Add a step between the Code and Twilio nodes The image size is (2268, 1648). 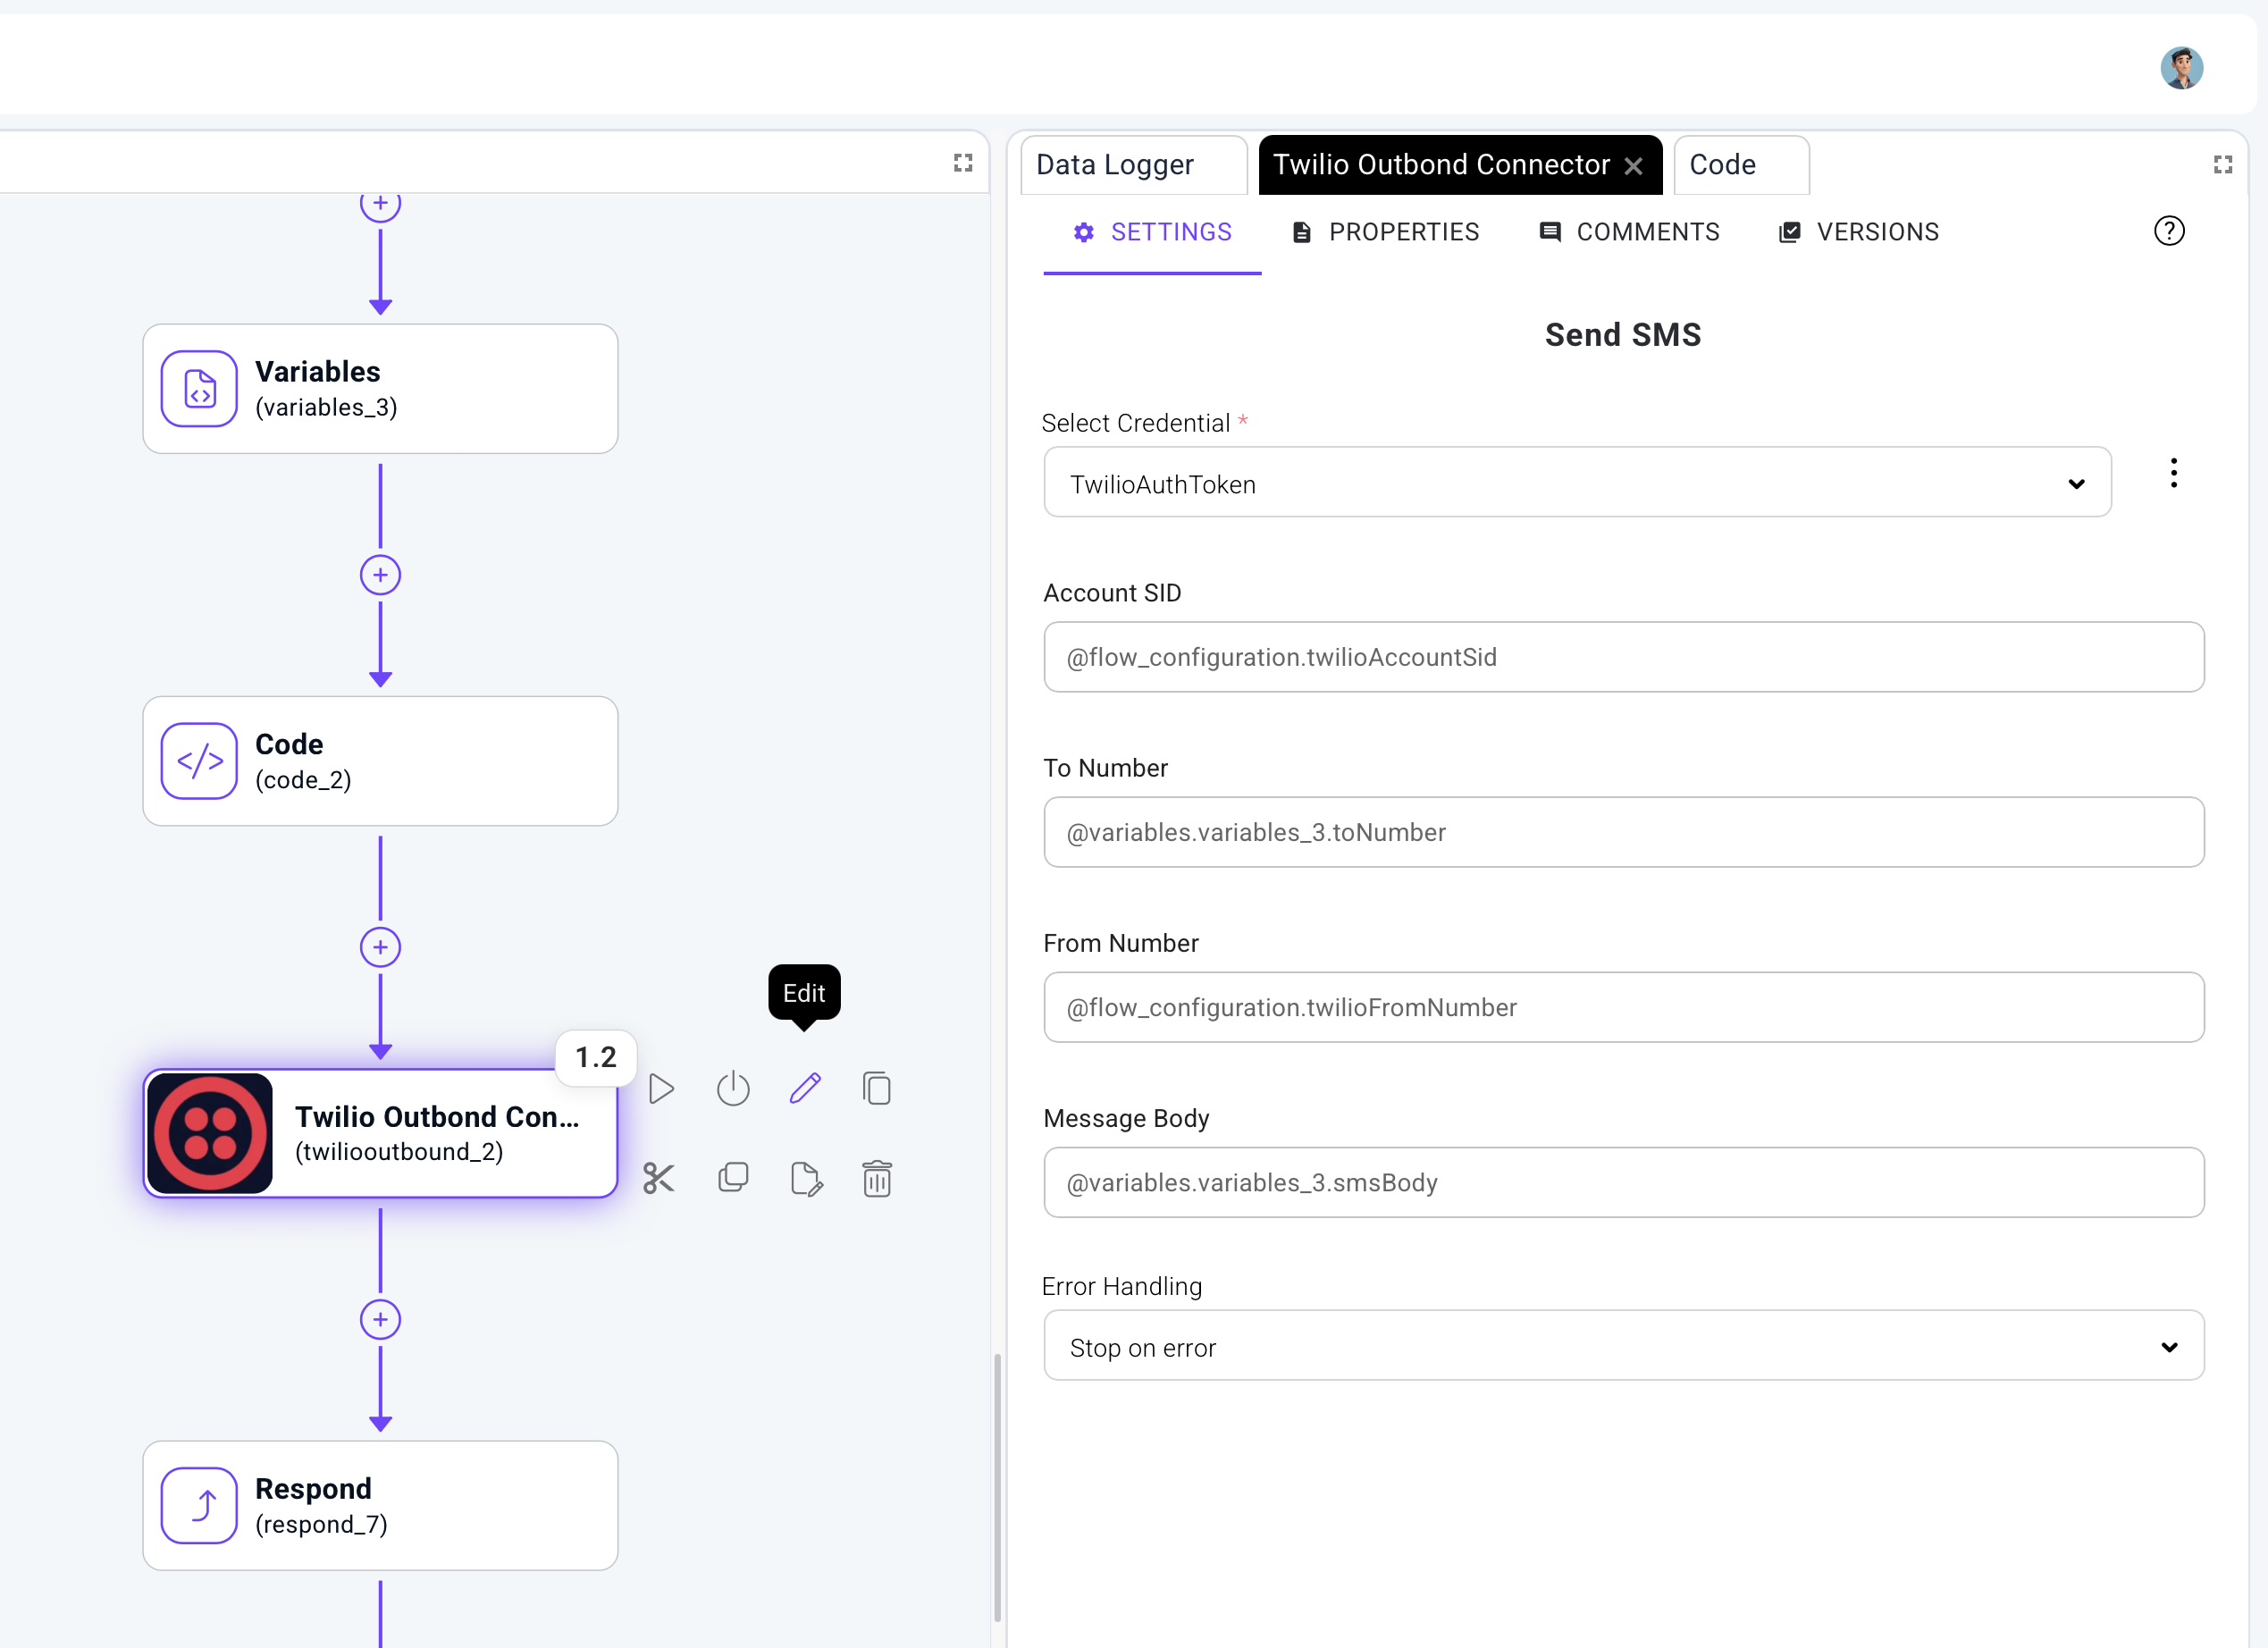pos(380,947)
